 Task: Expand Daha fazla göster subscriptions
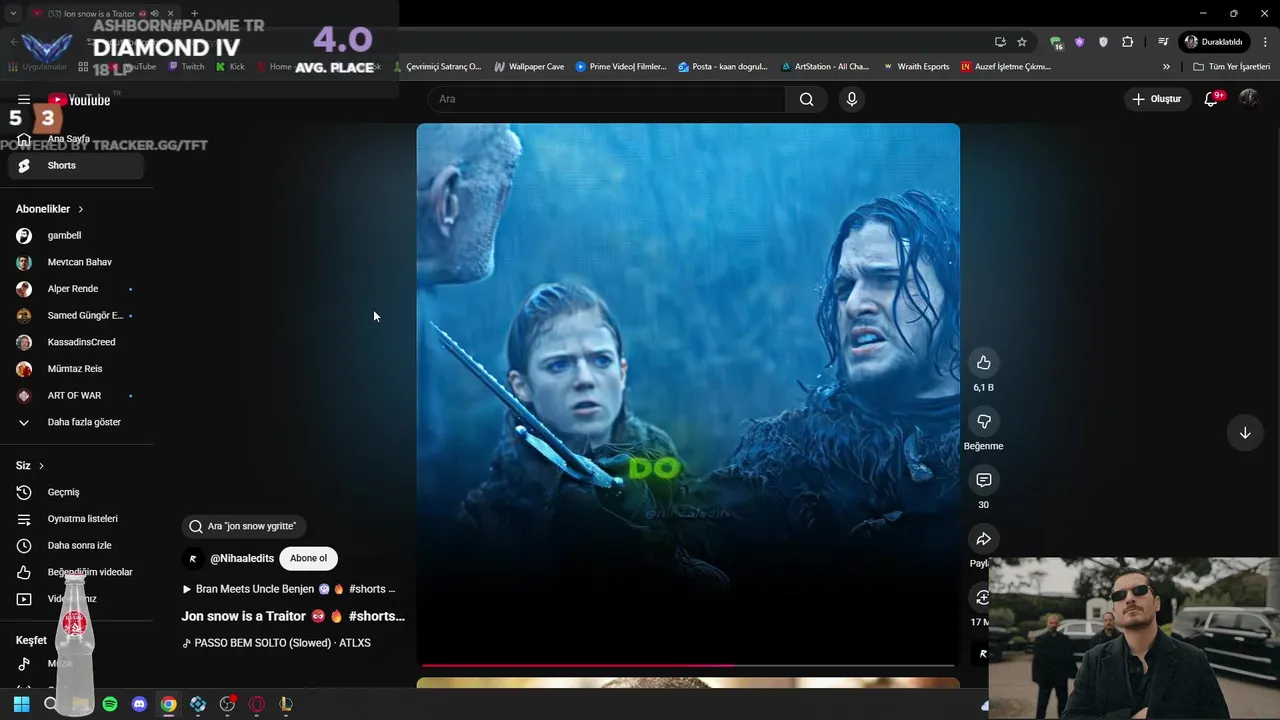[76, 422]
